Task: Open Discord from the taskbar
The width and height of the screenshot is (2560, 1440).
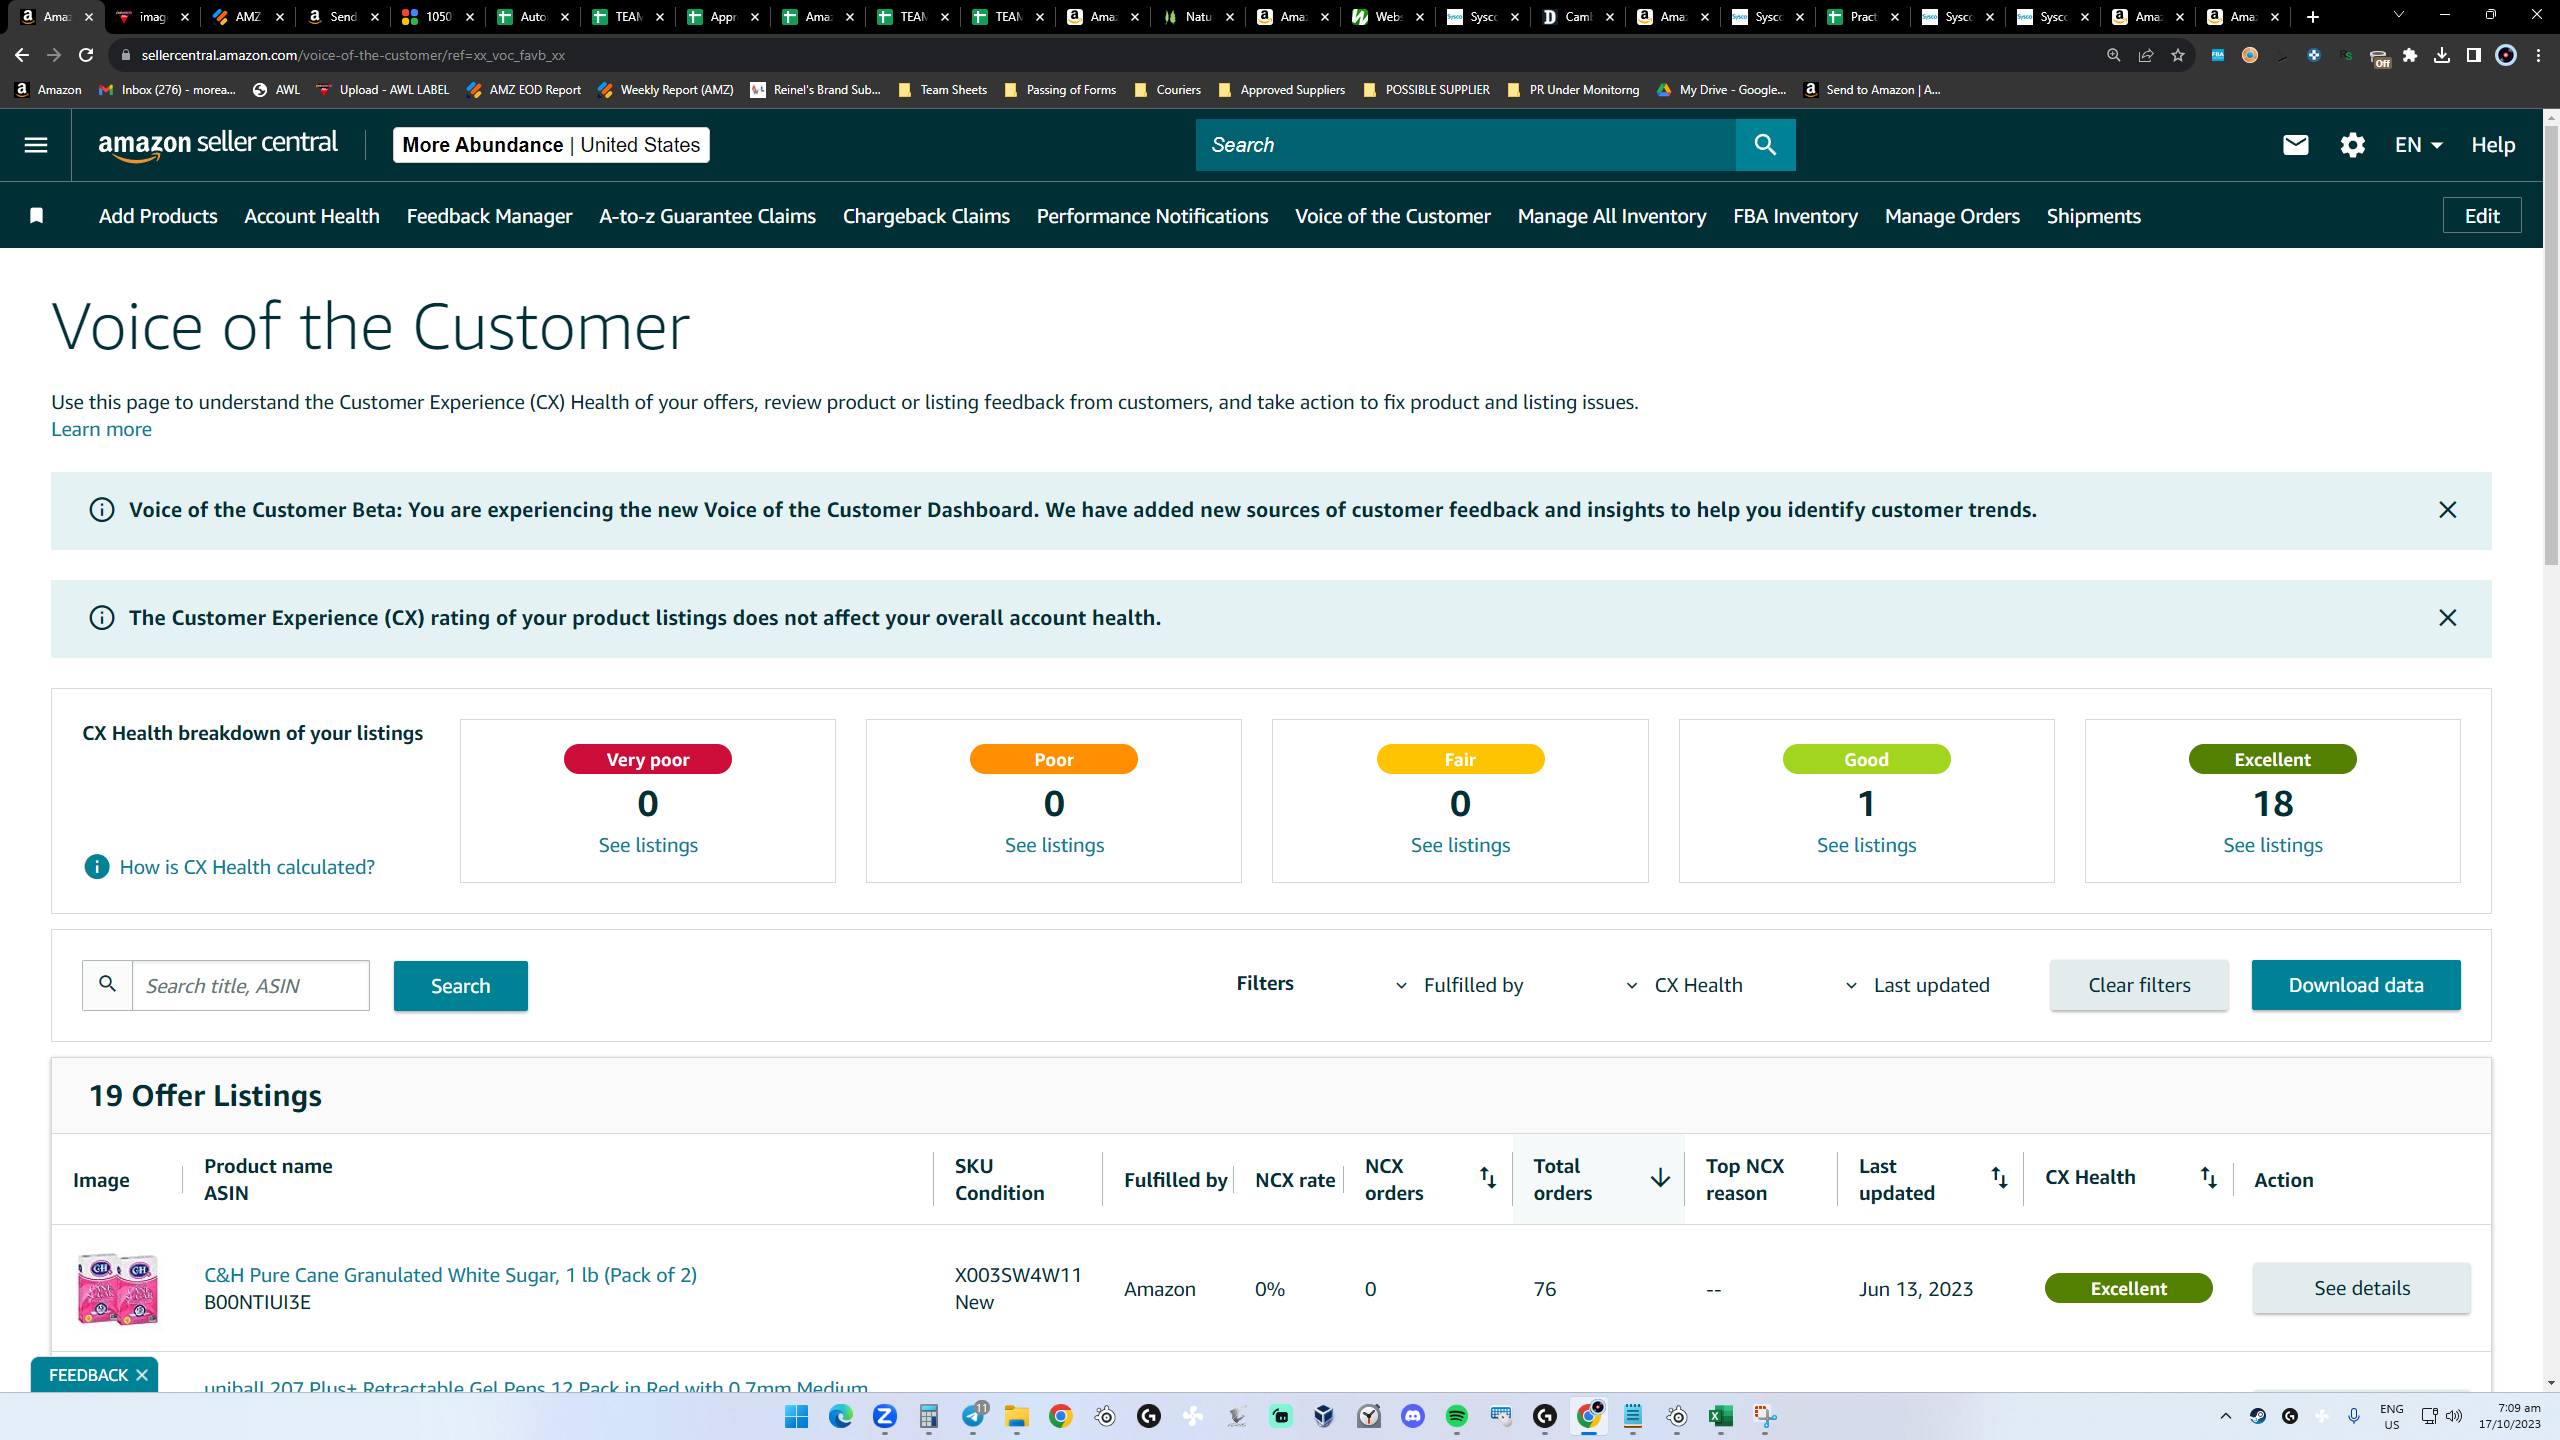Action: 1412,1416
